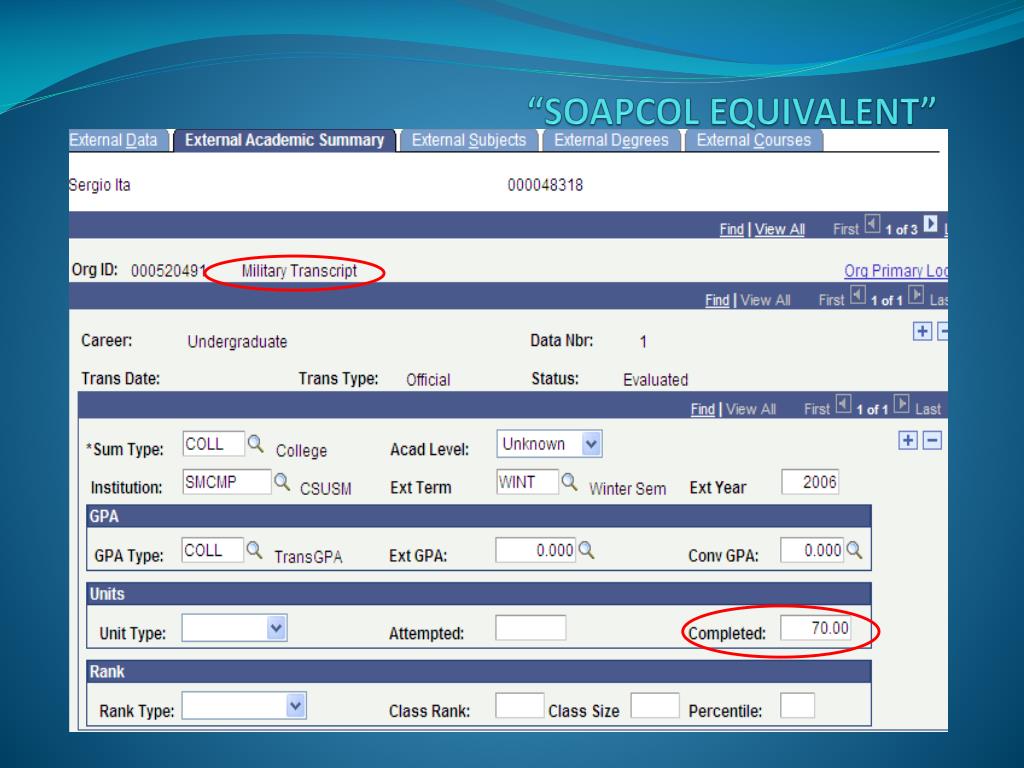Click previous arrow in Org ID section bar
The height and width of the screenshot is (768, 1024).
[x=858, y=296]
